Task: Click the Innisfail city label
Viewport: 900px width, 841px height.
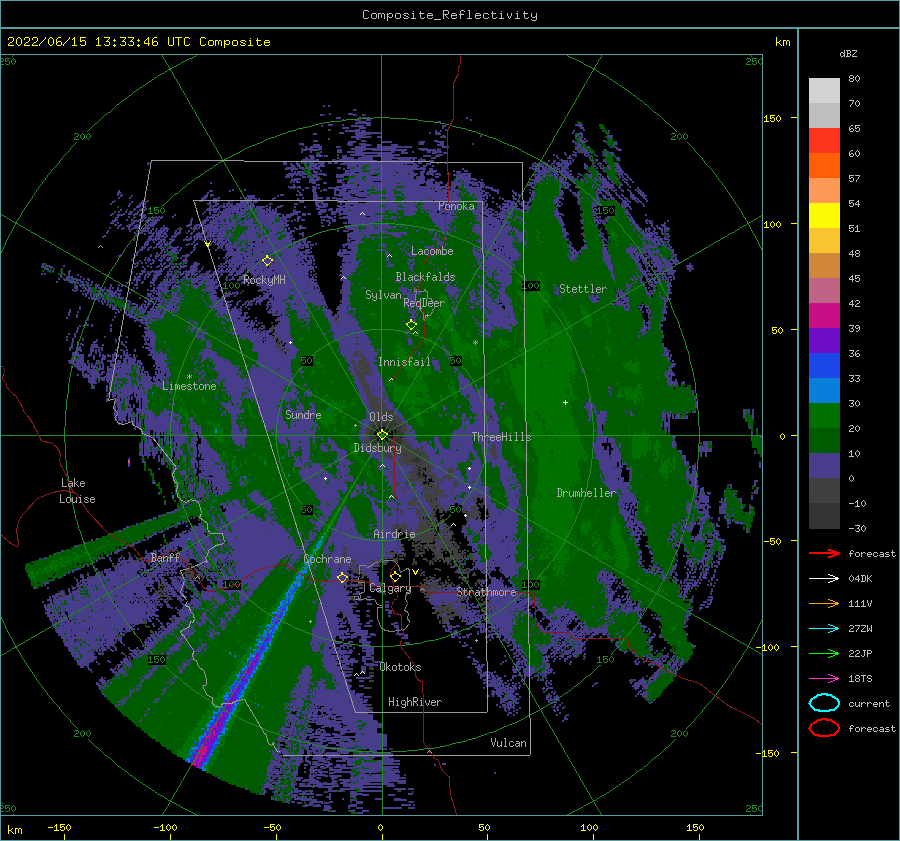Action: [x=404, y=362]
